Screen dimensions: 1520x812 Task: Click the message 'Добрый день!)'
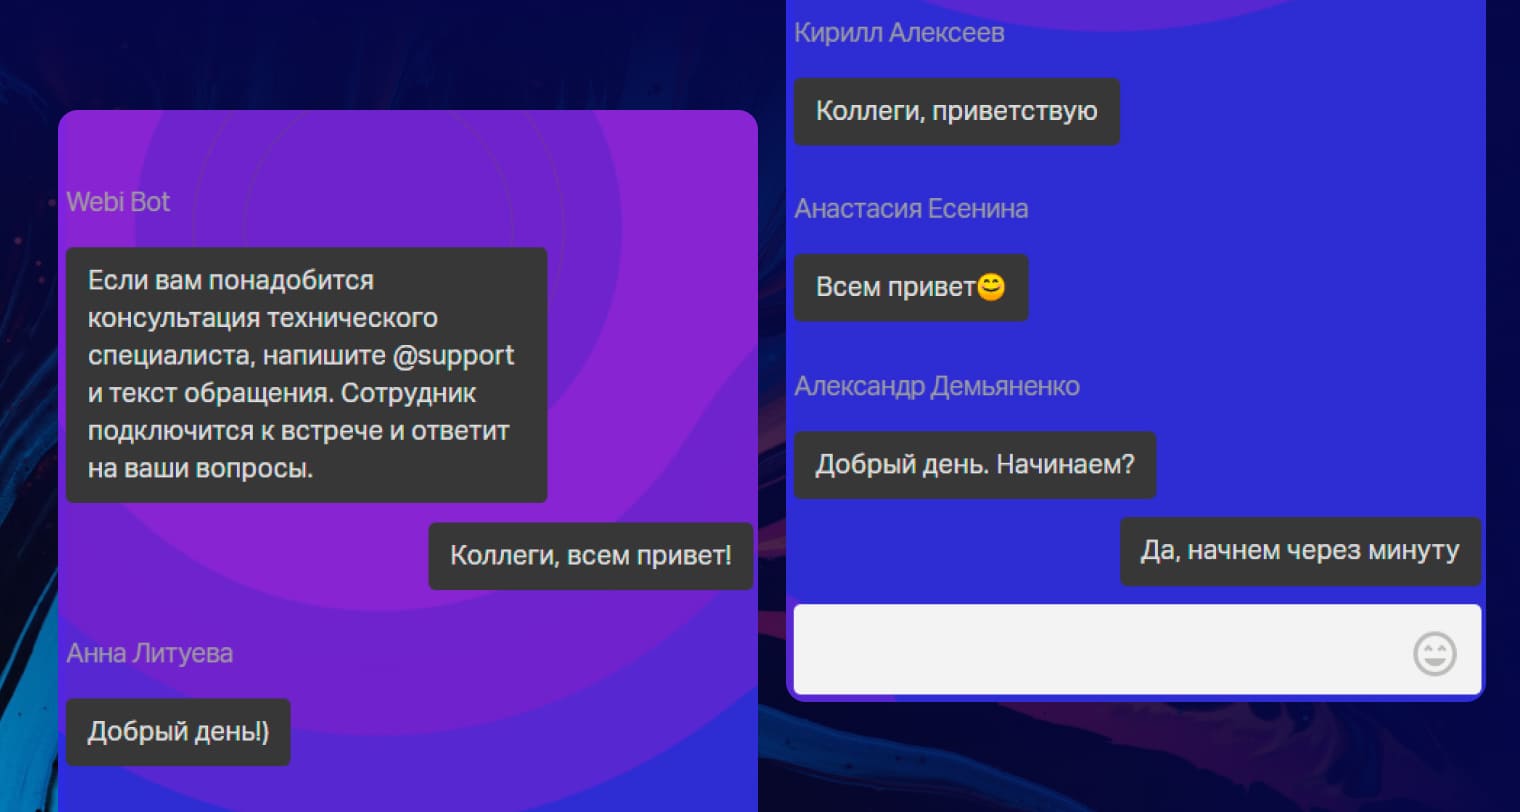click(x=178, y=732)
